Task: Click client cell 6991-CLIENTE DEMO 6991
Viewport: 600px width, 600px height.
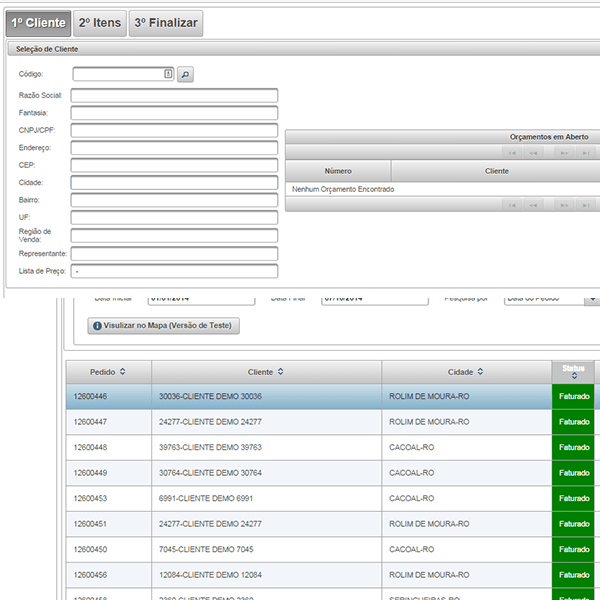Action: (x=266, y=498)
